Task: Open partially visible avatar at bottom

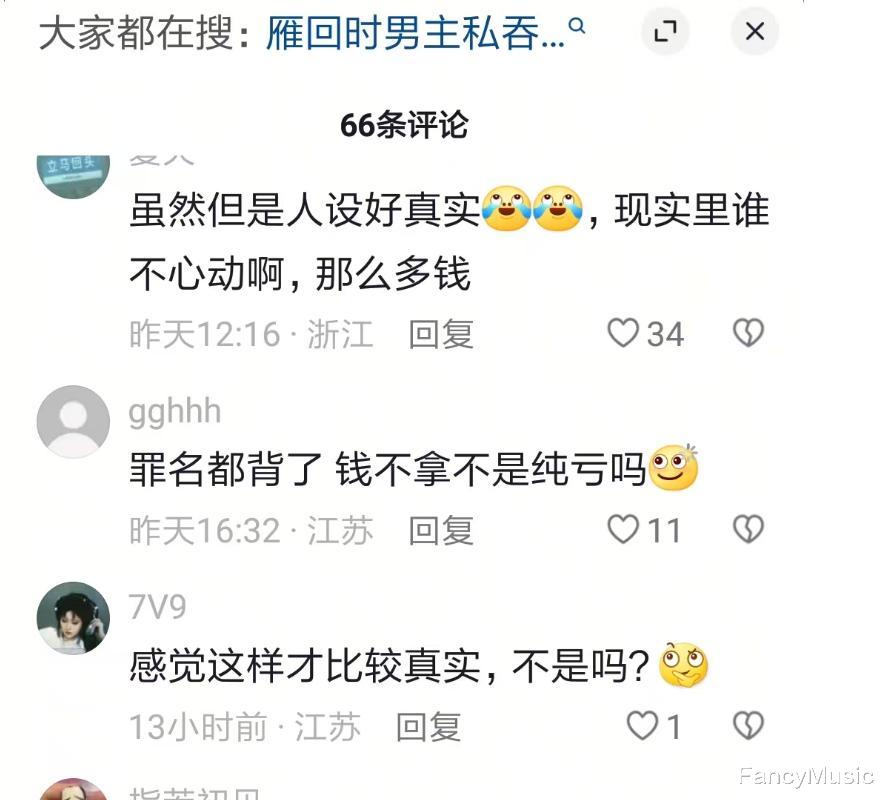Action: pos(73,789)
